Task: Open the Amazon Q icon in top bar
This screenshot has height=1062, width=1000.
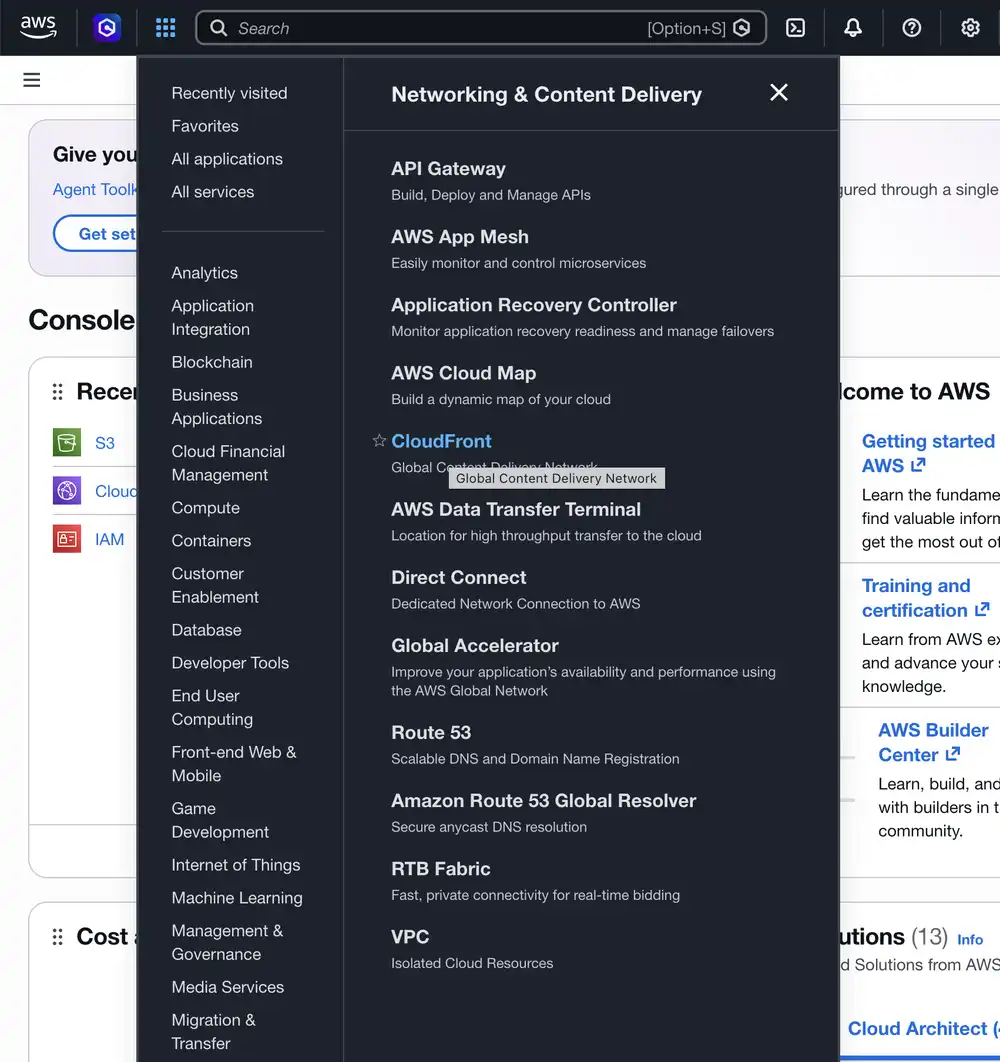Action: 107,28
